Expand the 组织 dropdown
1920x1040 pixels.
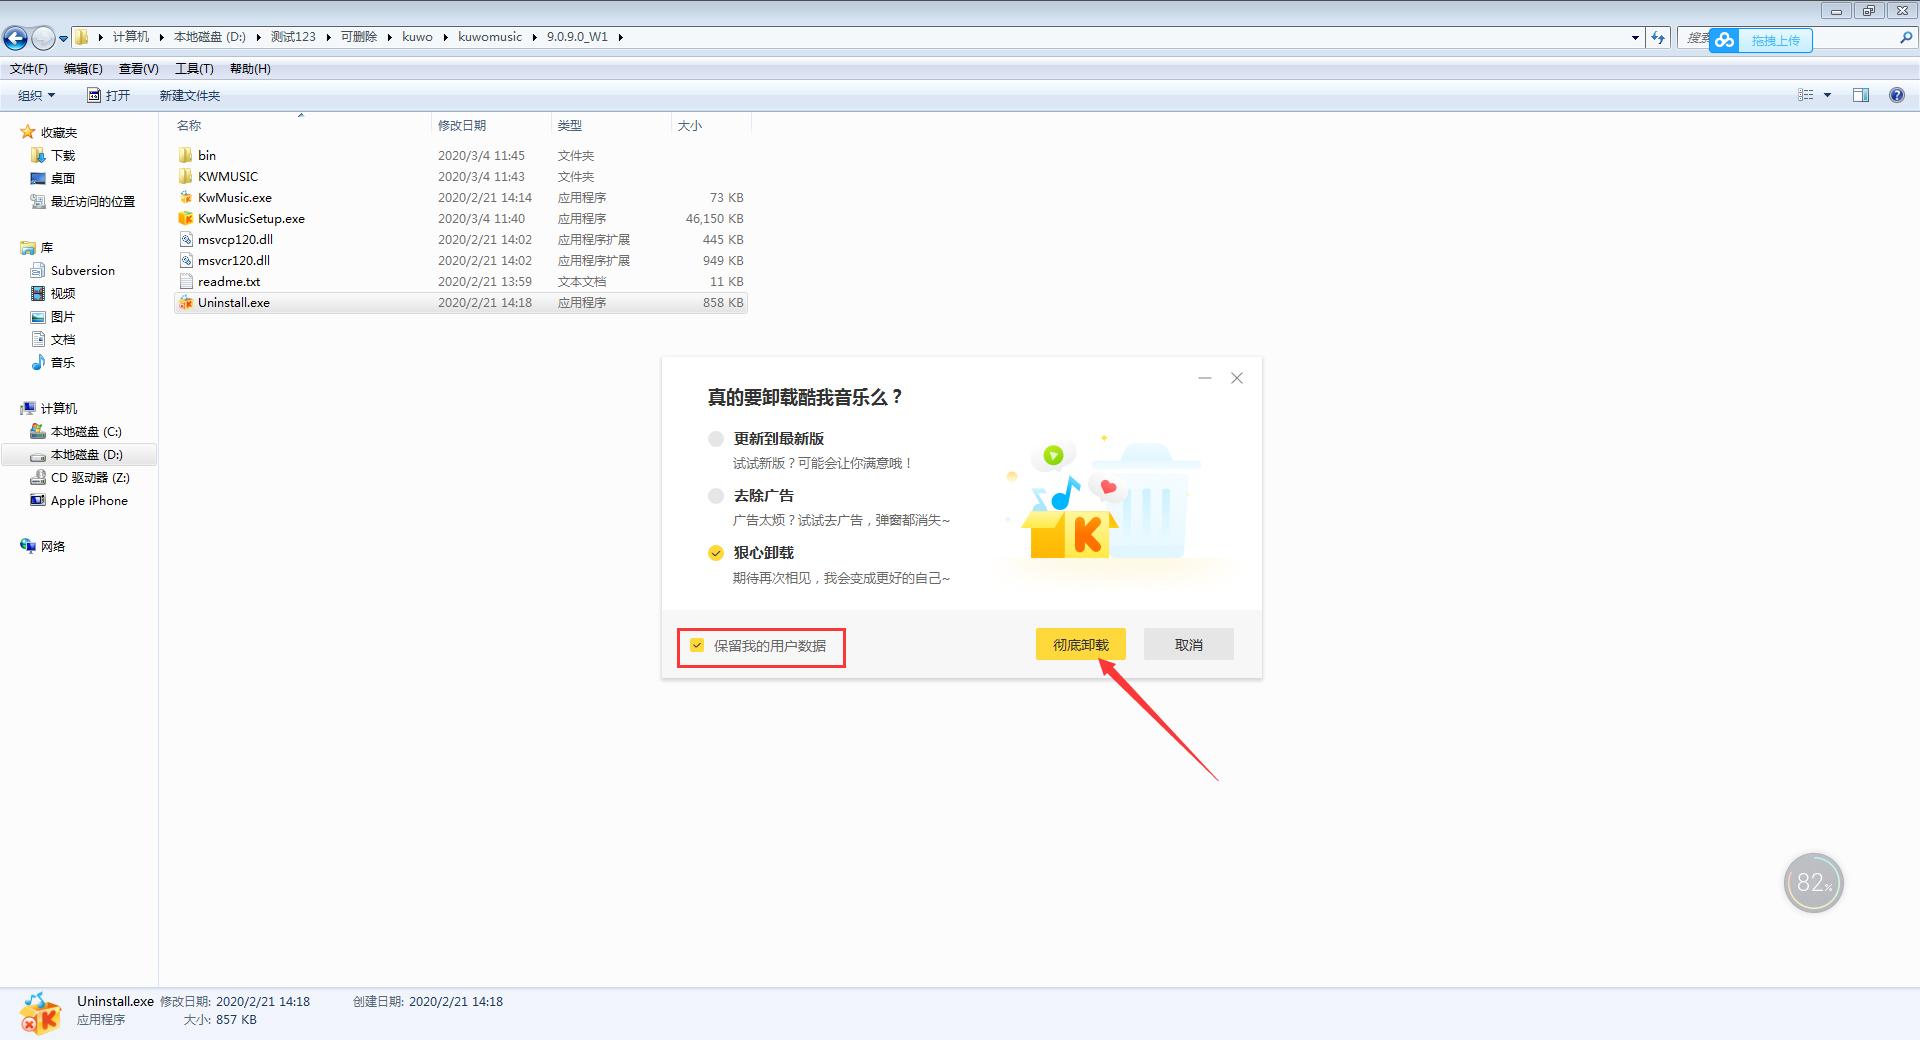37,95
